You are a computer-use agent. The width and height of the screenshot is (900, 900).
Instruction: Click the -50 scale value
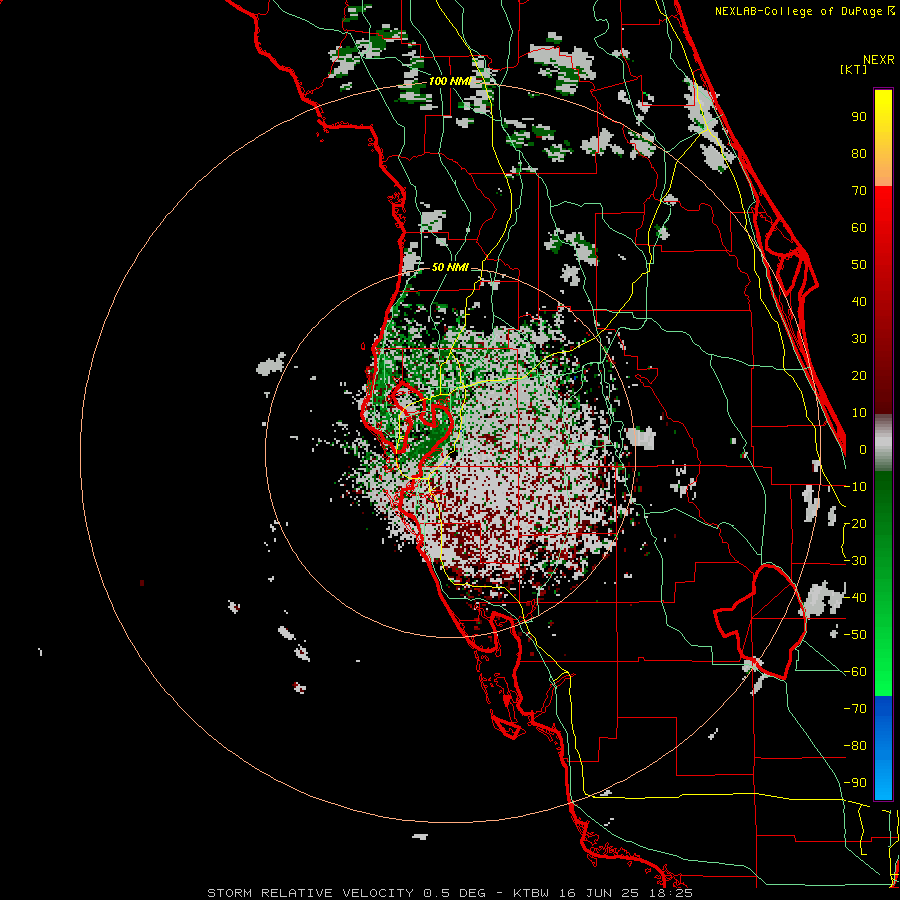pyautogui.click(x=855, y=635)
